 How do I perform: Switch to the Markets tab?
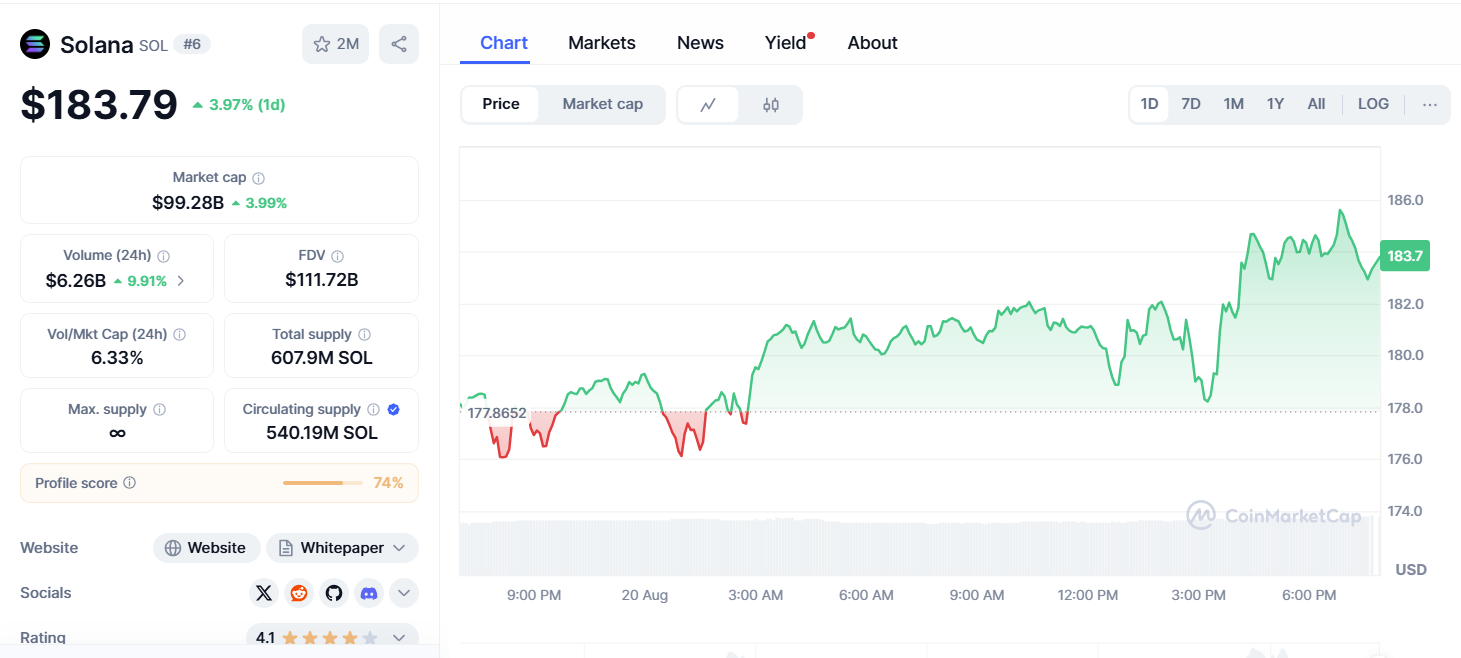pyautogui.click(x=601, y=42)
